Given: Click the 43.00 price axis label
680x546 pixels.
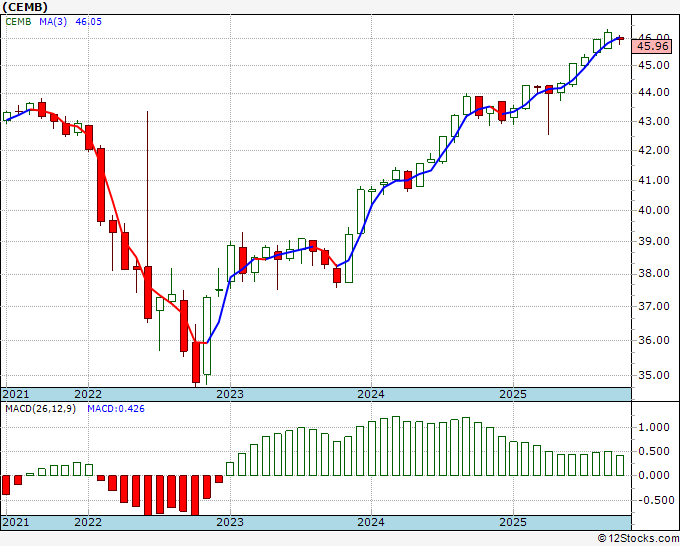Looking at the screenshot, I should (654, 121).
